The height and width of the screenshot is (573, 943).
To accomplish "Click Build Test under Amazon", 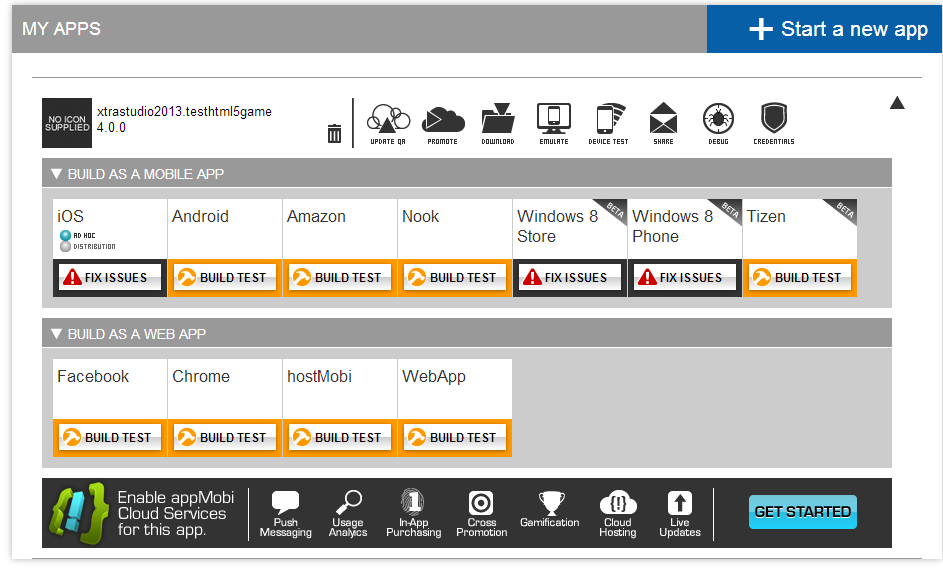I will [x=340, y=277].
